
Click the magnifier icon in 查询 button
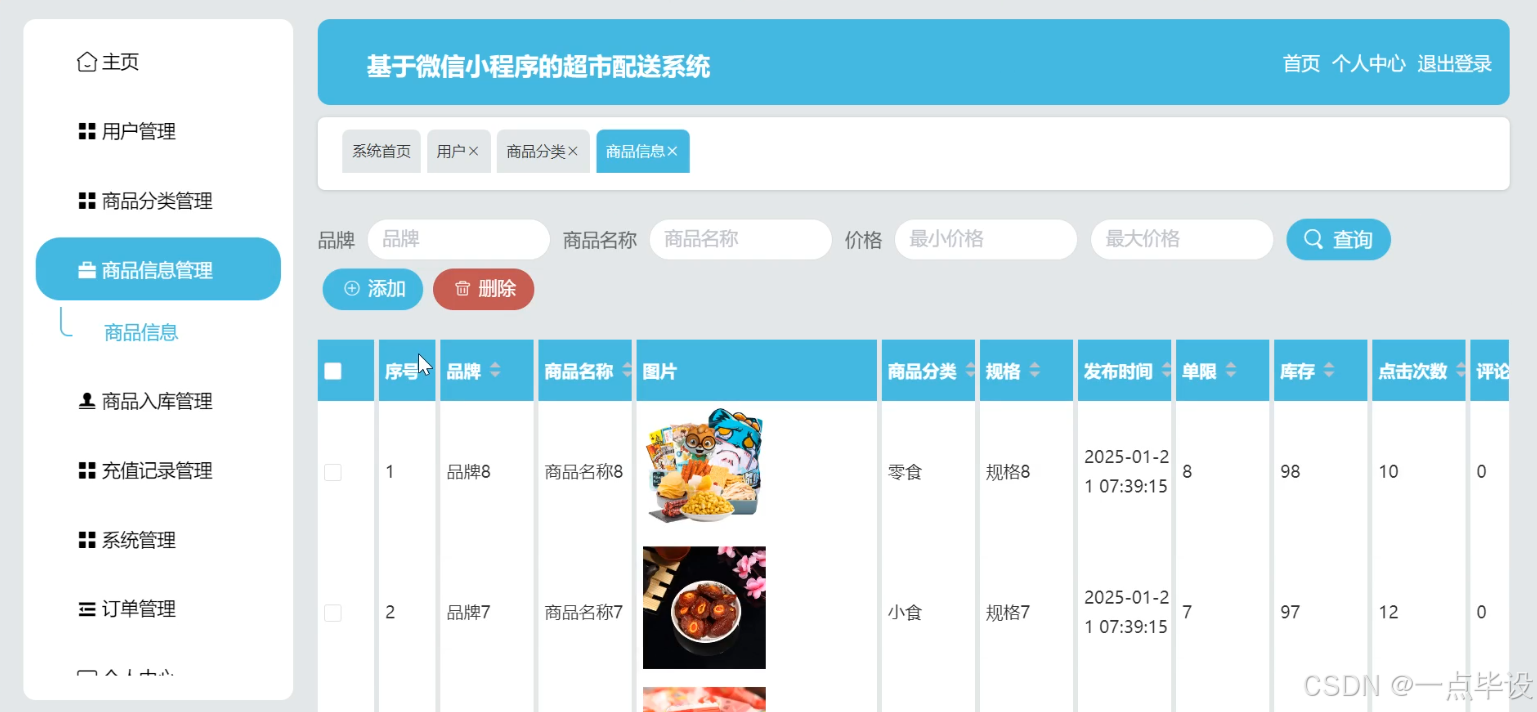[x=1313, y=239]
